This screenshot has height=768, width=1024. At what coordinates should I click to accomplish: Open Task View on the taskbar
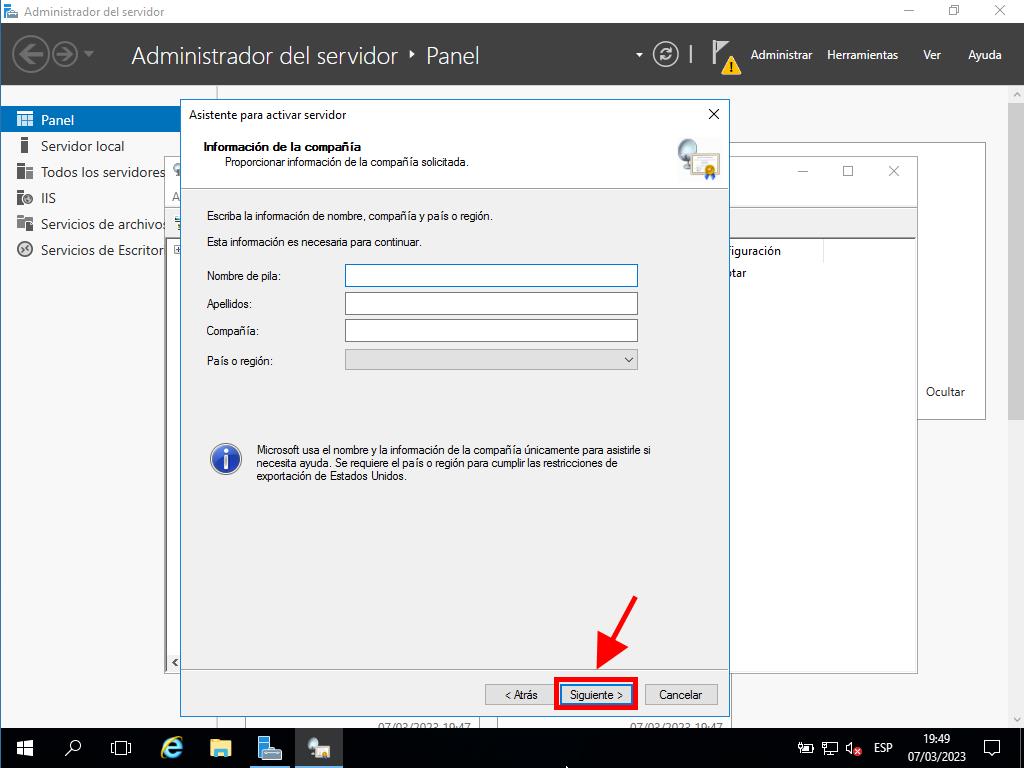coord(121,747)
